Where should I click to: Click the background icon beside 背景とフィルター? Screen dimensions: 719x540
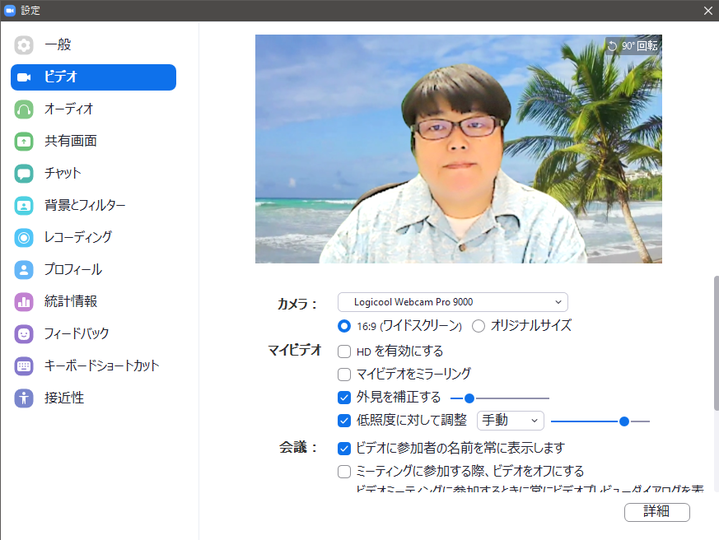click(24, 205)
